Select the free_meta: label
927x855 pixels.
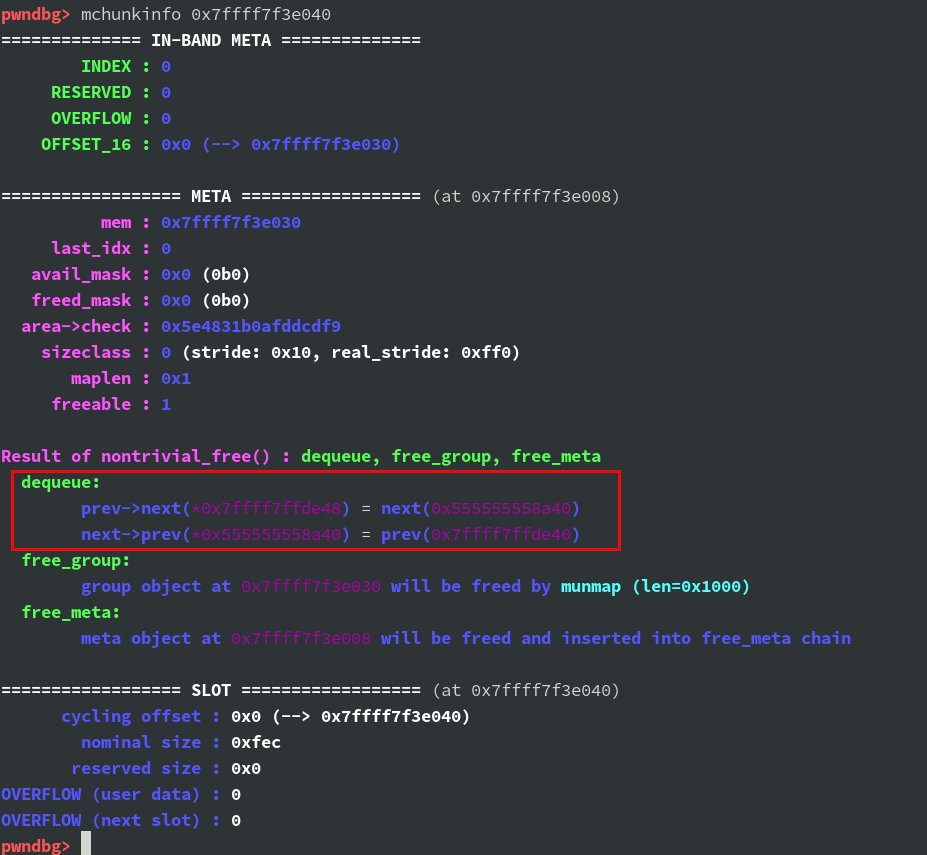pos(70,612)
